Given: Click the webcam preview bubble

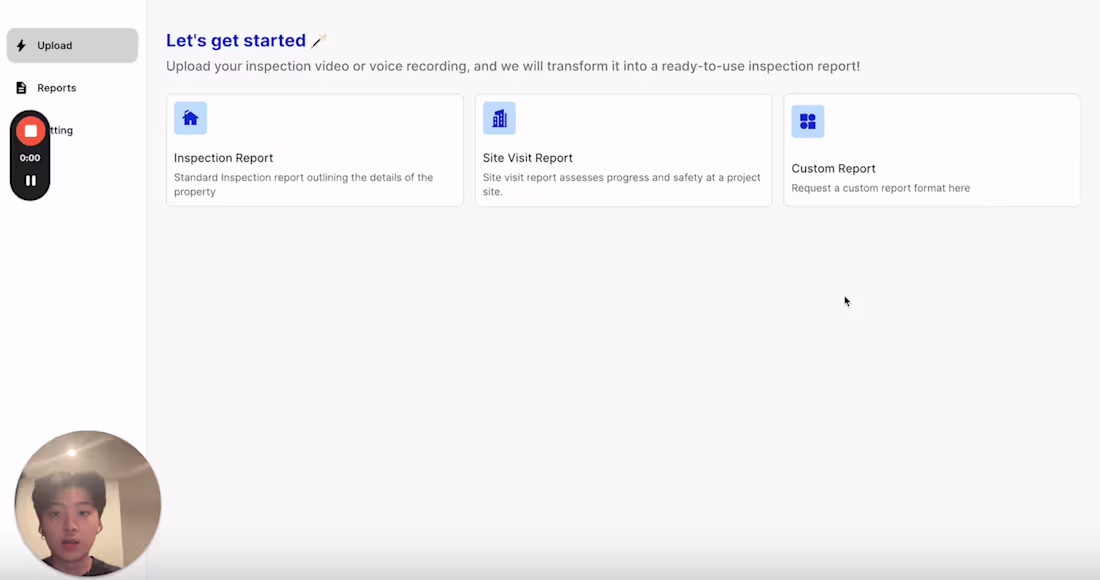Looking at the screenshot, I should (x=87, y=503).
